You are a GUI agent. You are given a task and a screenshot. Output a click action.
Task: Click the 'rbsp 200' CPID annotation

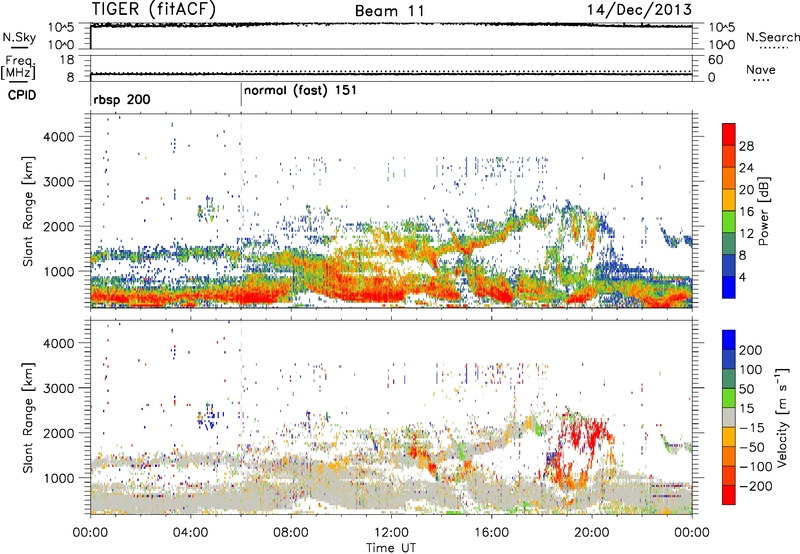[x=122, y=99]
